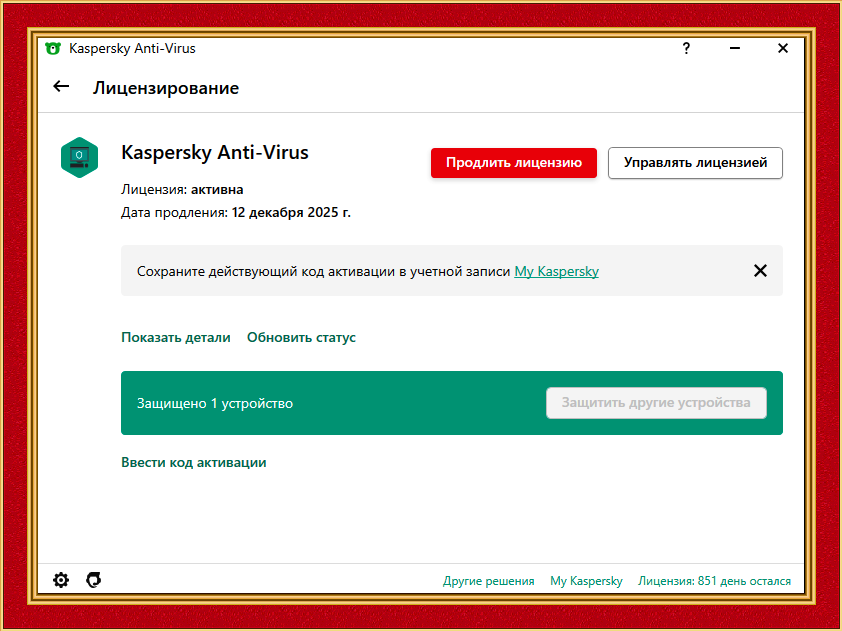
Task: Click the red Продлить лицензию button
Action: coord(513,163)
